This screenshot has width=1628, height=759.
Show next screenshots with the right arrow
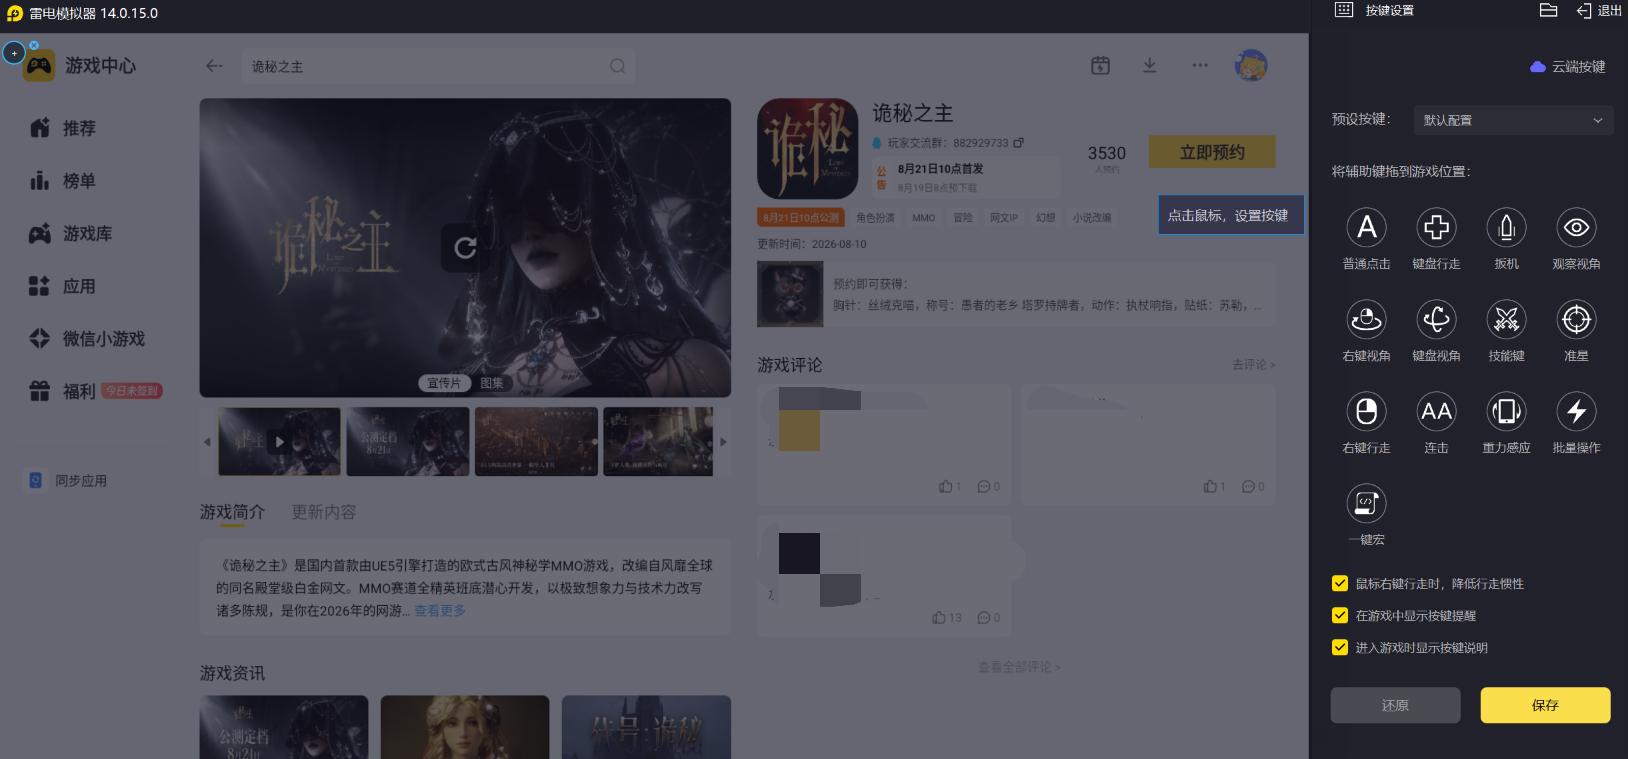pos(723,441)
